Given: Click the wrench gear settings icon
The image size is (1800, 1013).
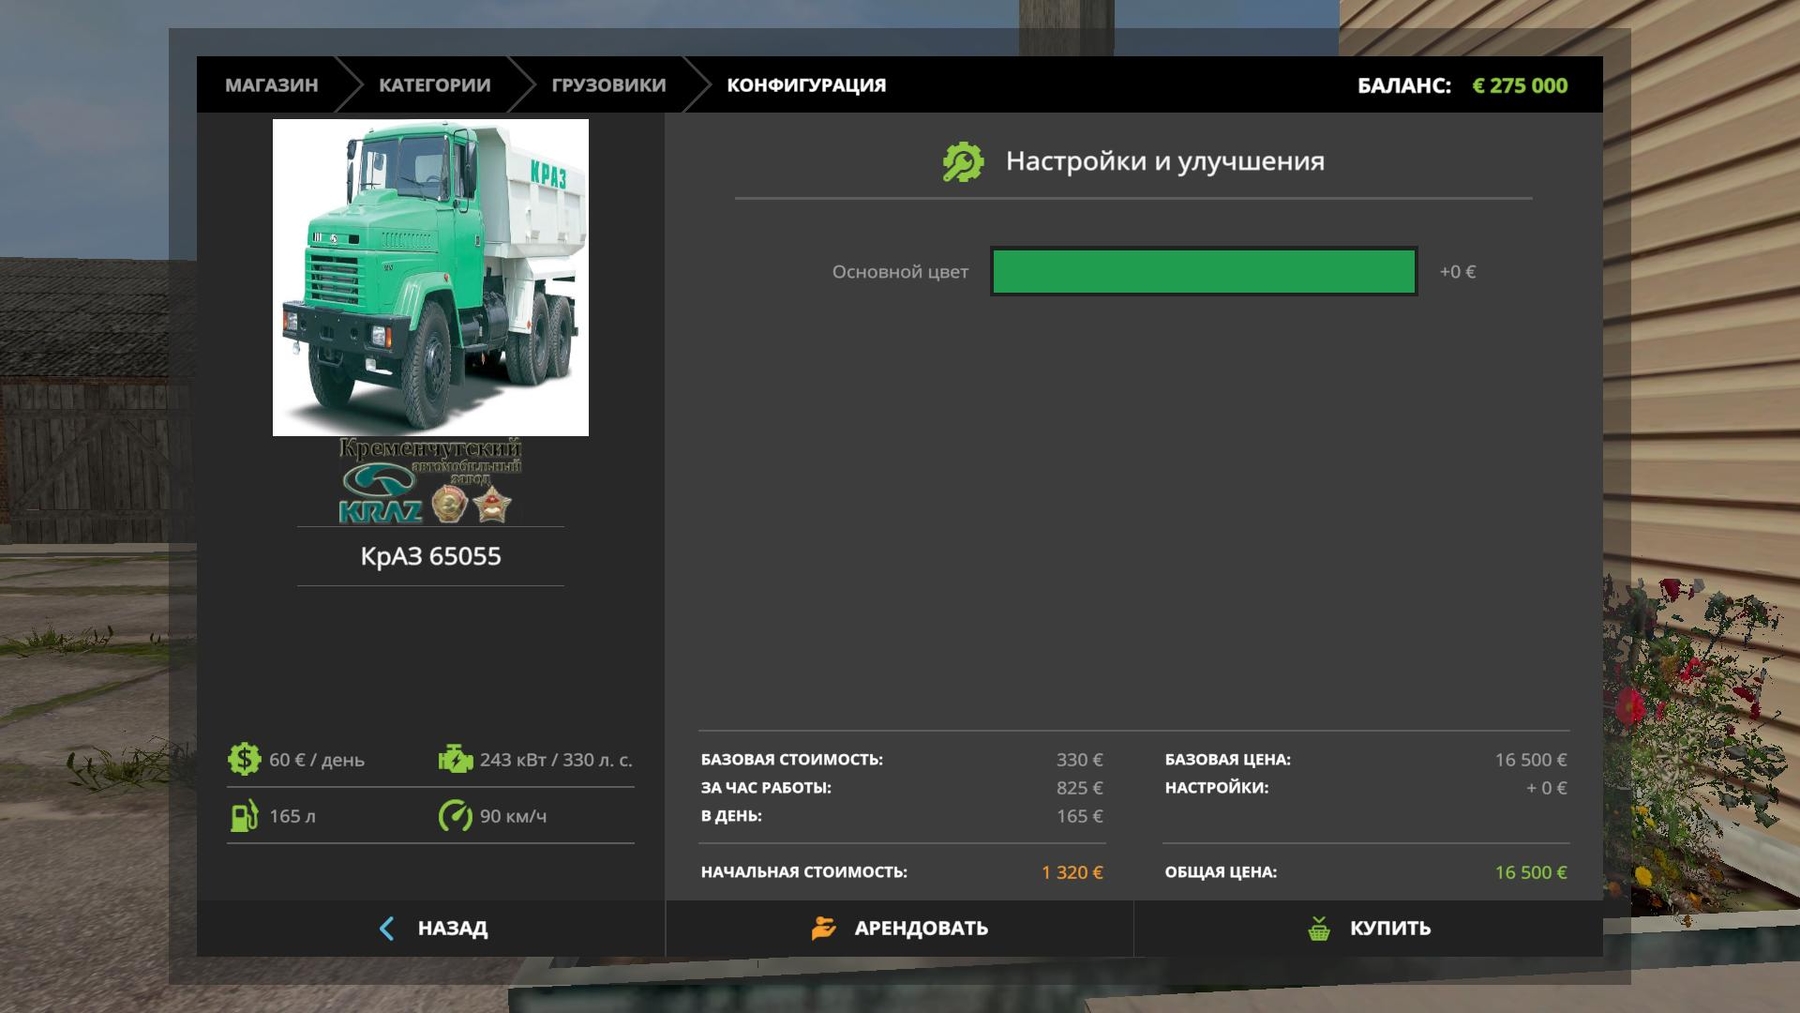Looking at the screenshot, I should pyautogui.click(x=963, y=162).
